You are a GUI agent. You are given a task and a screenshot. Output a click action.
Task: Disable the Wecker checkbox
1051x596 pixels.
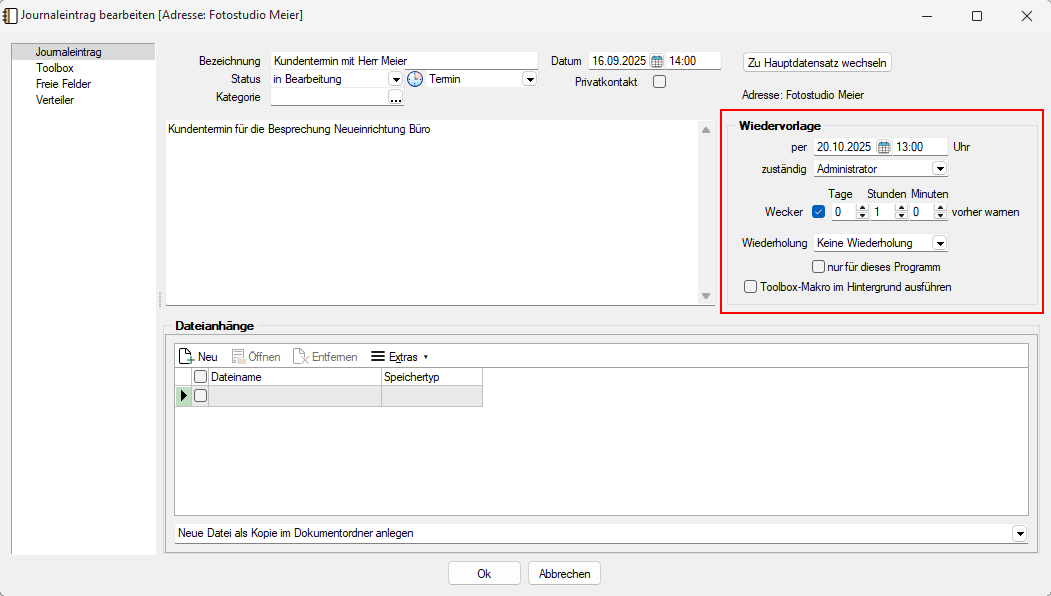[818, 212]
